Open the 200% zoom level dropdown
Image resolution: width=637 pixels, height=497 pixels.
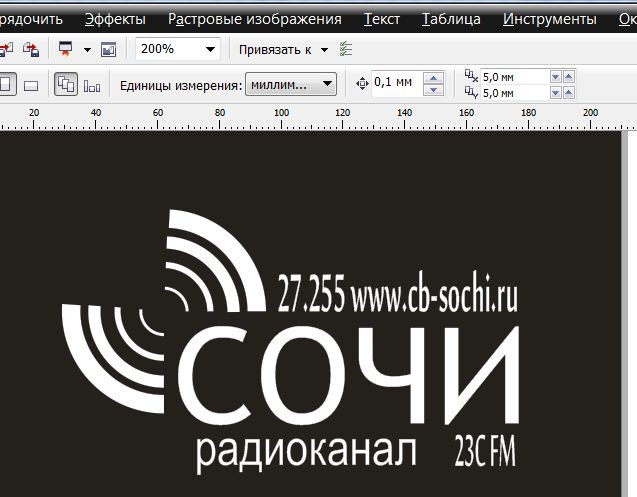click(210, 49)
